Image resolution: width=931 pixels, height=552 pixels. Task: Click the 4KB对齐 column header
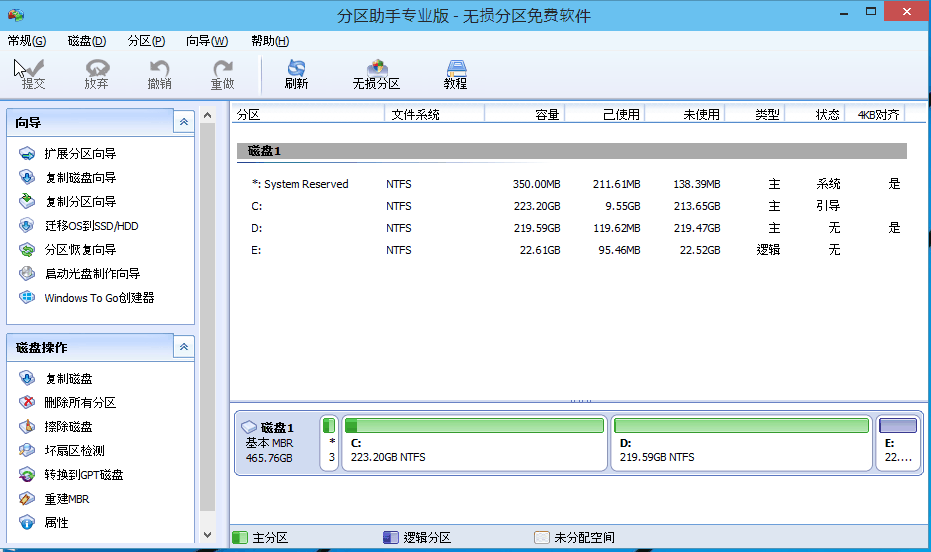coord(875,114)
